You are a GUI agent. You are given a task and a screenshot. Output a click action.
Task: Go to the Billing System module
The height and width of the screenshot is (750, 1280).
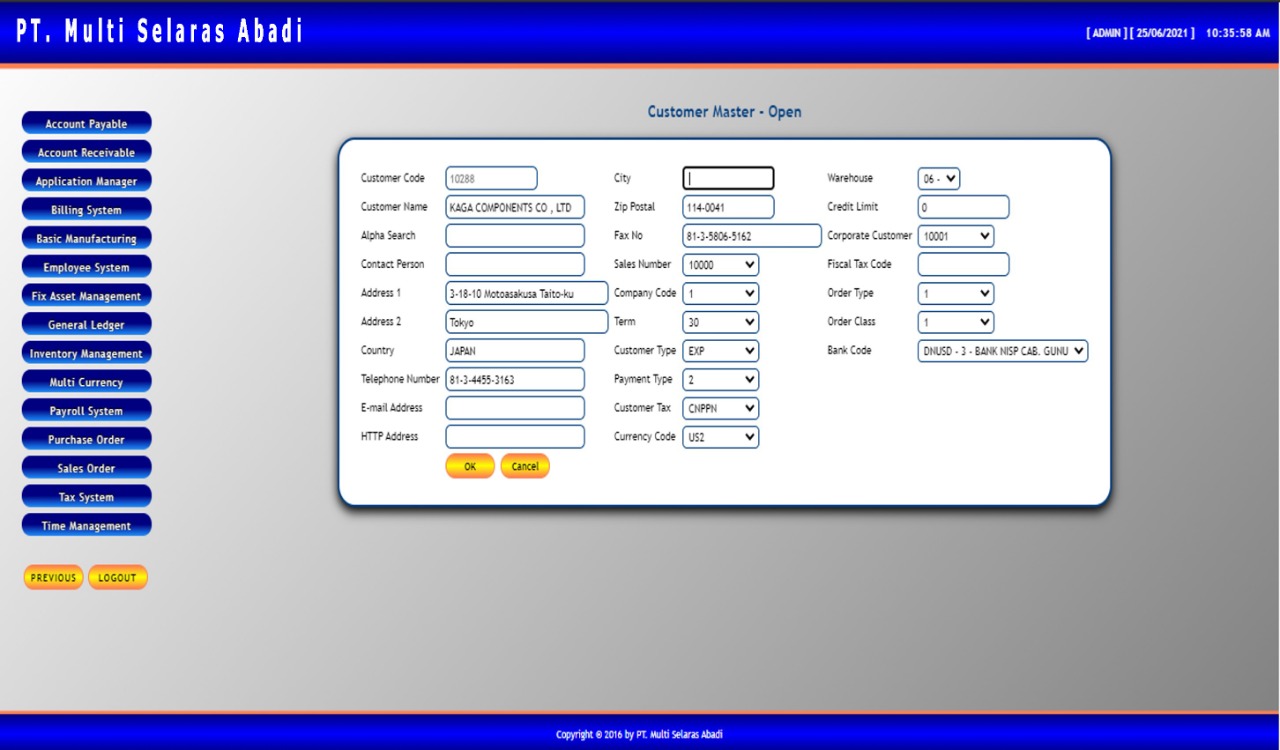point(86,210)
